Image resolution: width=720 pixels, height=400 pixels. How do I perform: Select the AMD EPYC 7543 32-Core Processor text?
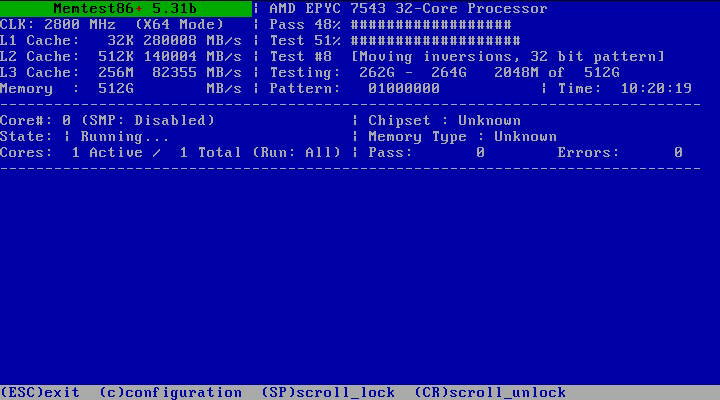pos(408,8)
